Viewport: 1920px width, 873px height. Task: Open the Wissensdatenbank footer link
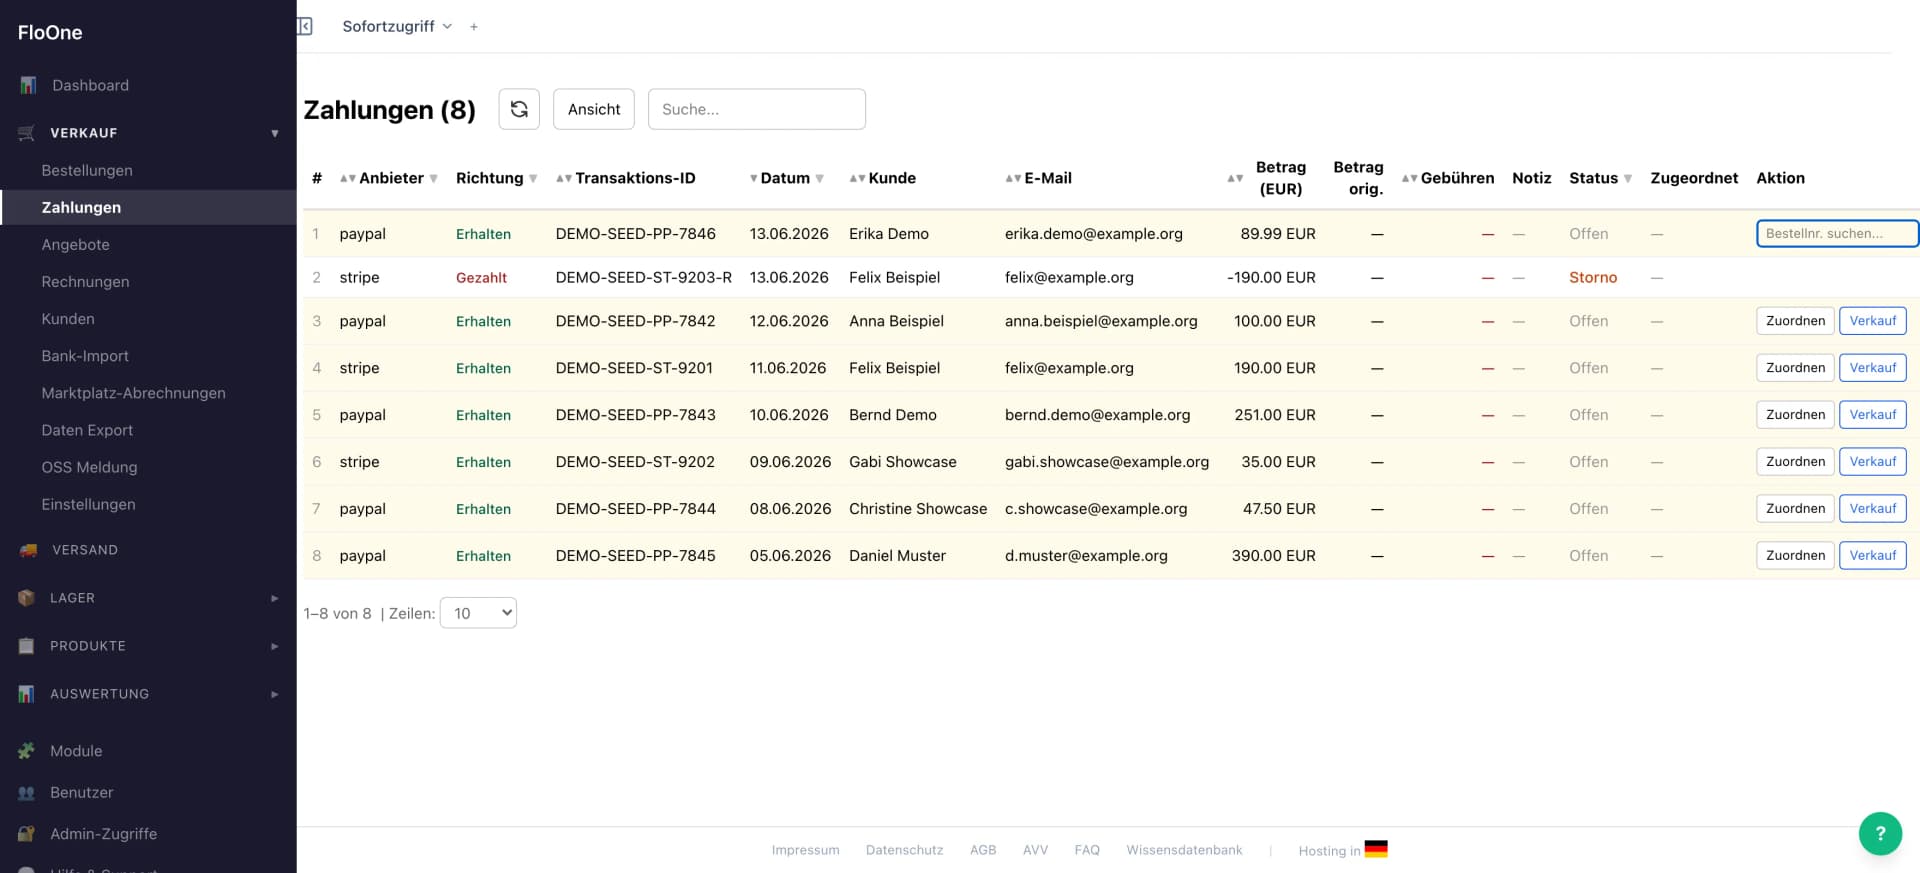(1184, 850)
